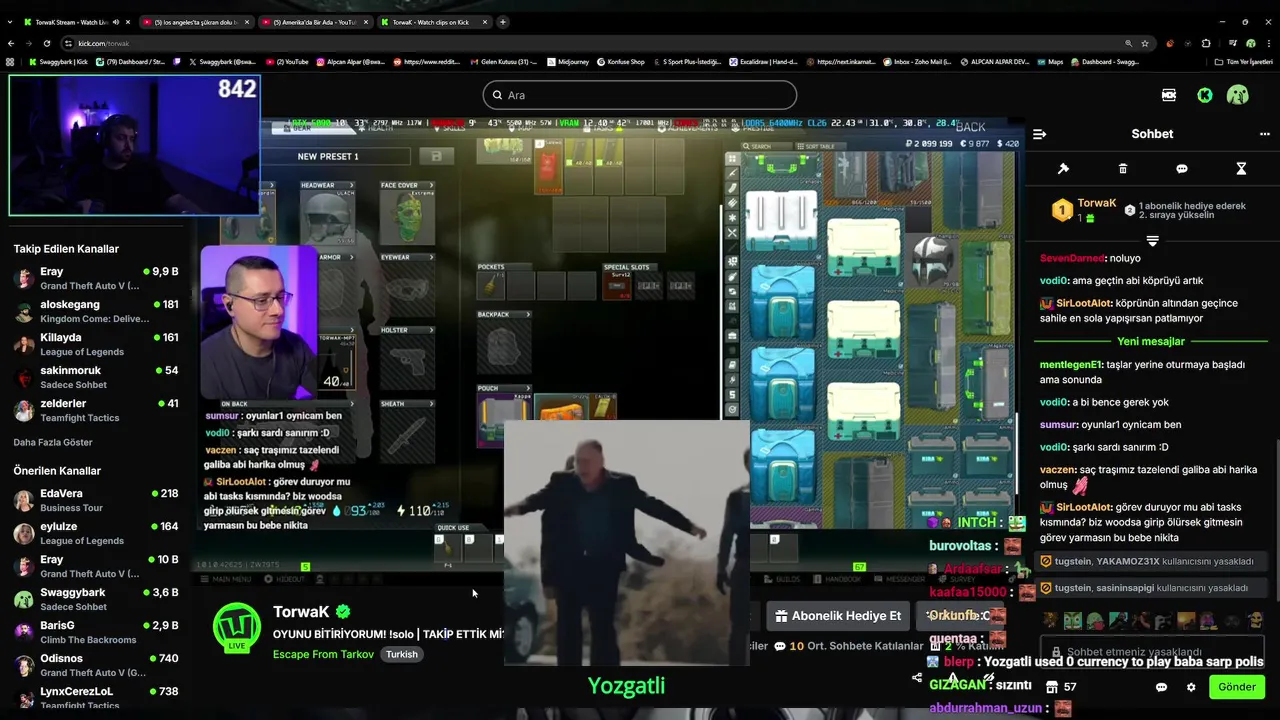
Task: Open Gelen Kutusu Gmail bookmark
Action: (504, 62)
